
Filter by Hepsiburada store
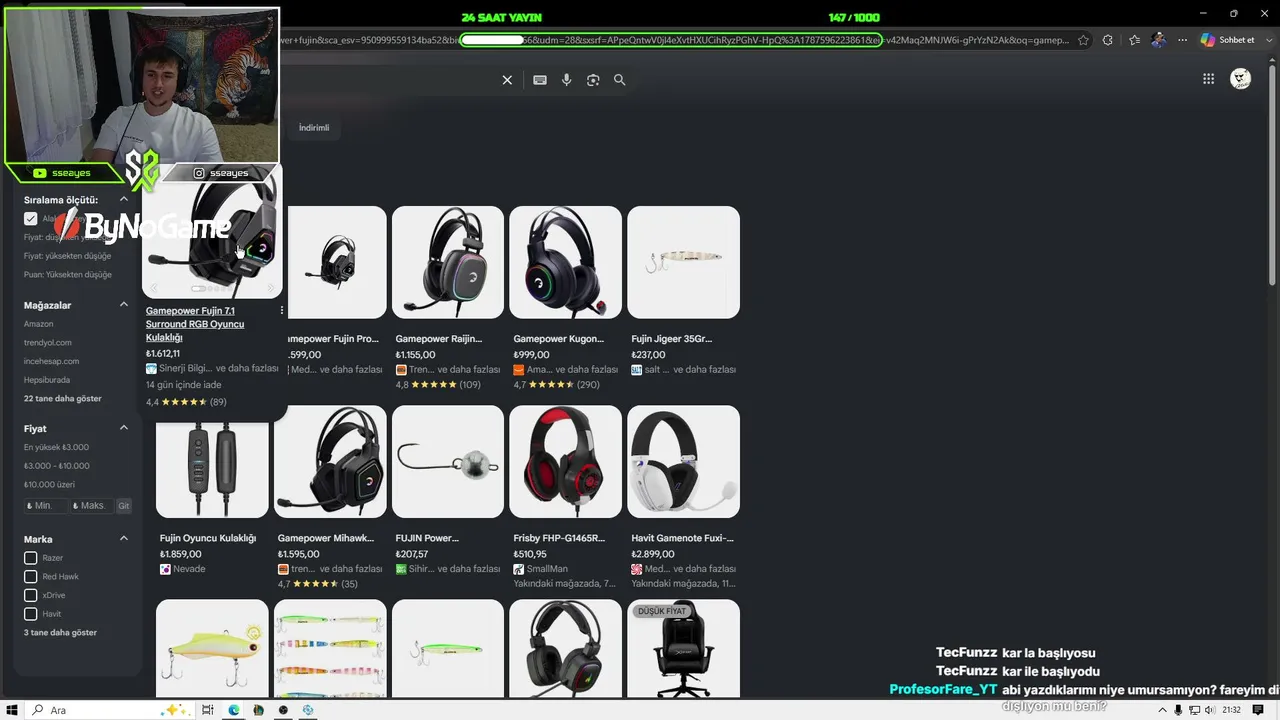click(47, 380)
